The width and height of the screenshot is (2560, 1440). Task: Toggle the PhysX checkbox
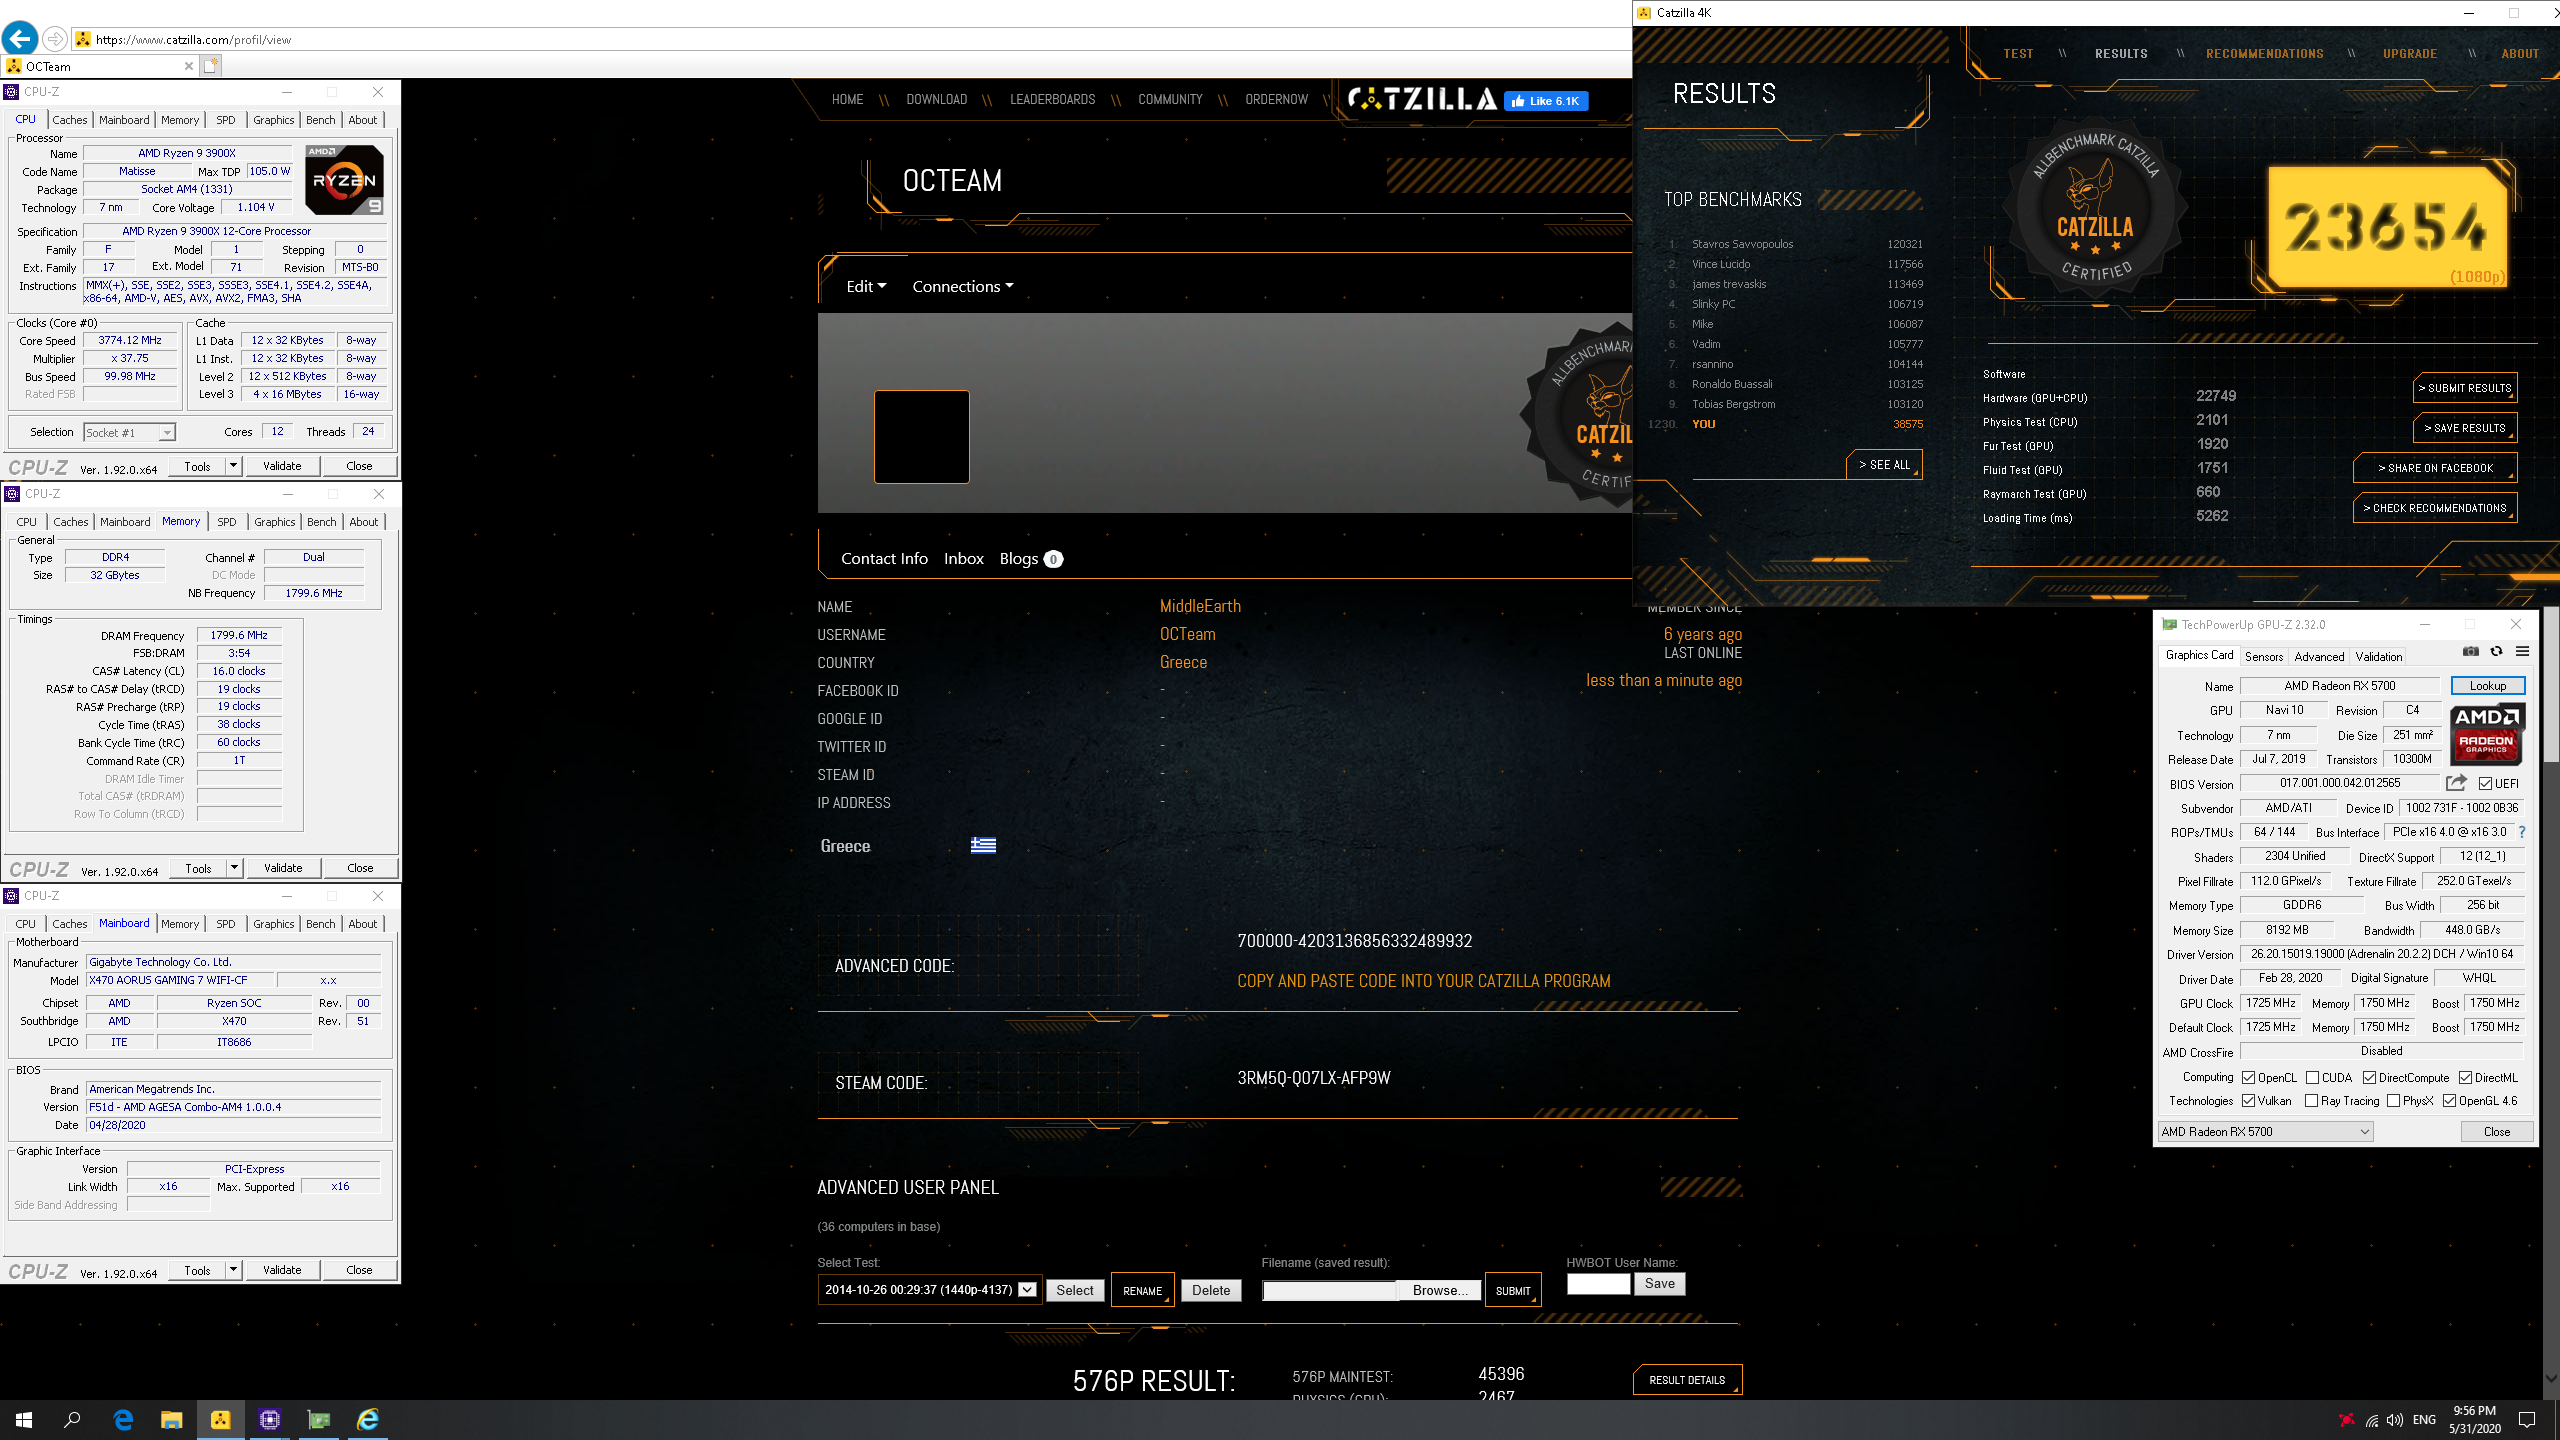click(2393, 1101)
